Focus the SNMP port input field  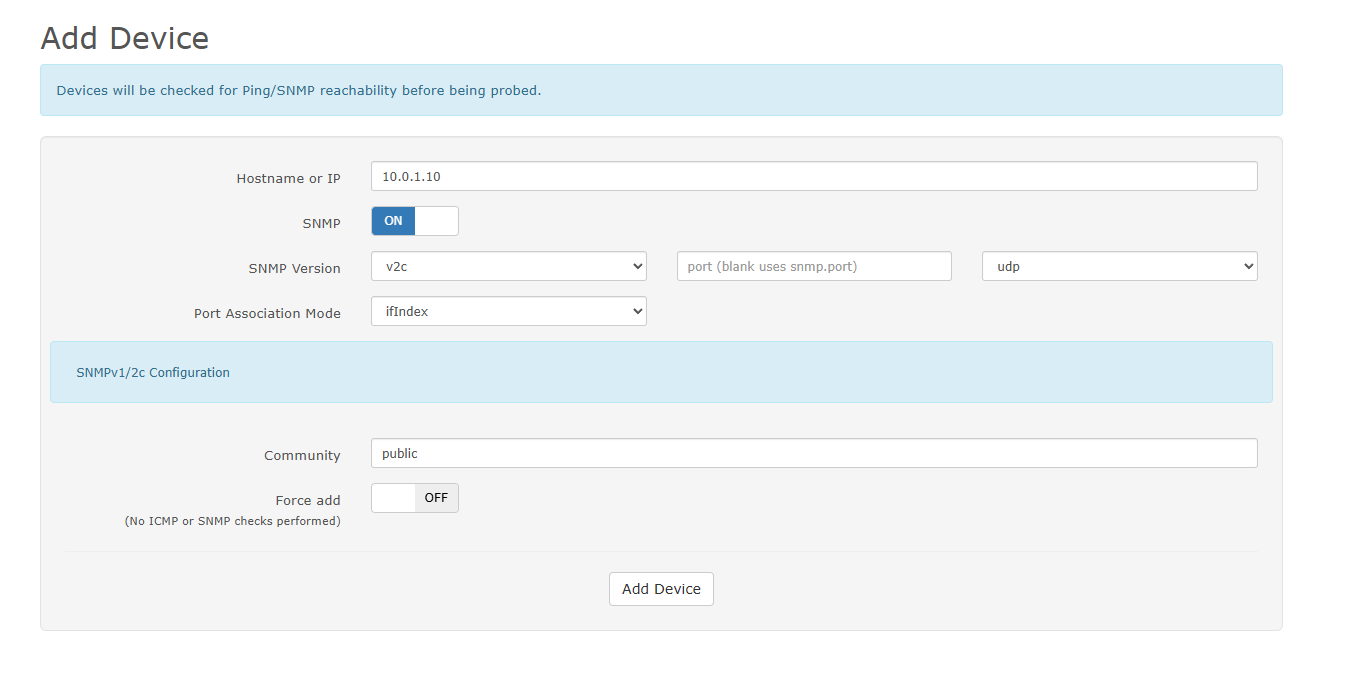click(x=814, y=267)
